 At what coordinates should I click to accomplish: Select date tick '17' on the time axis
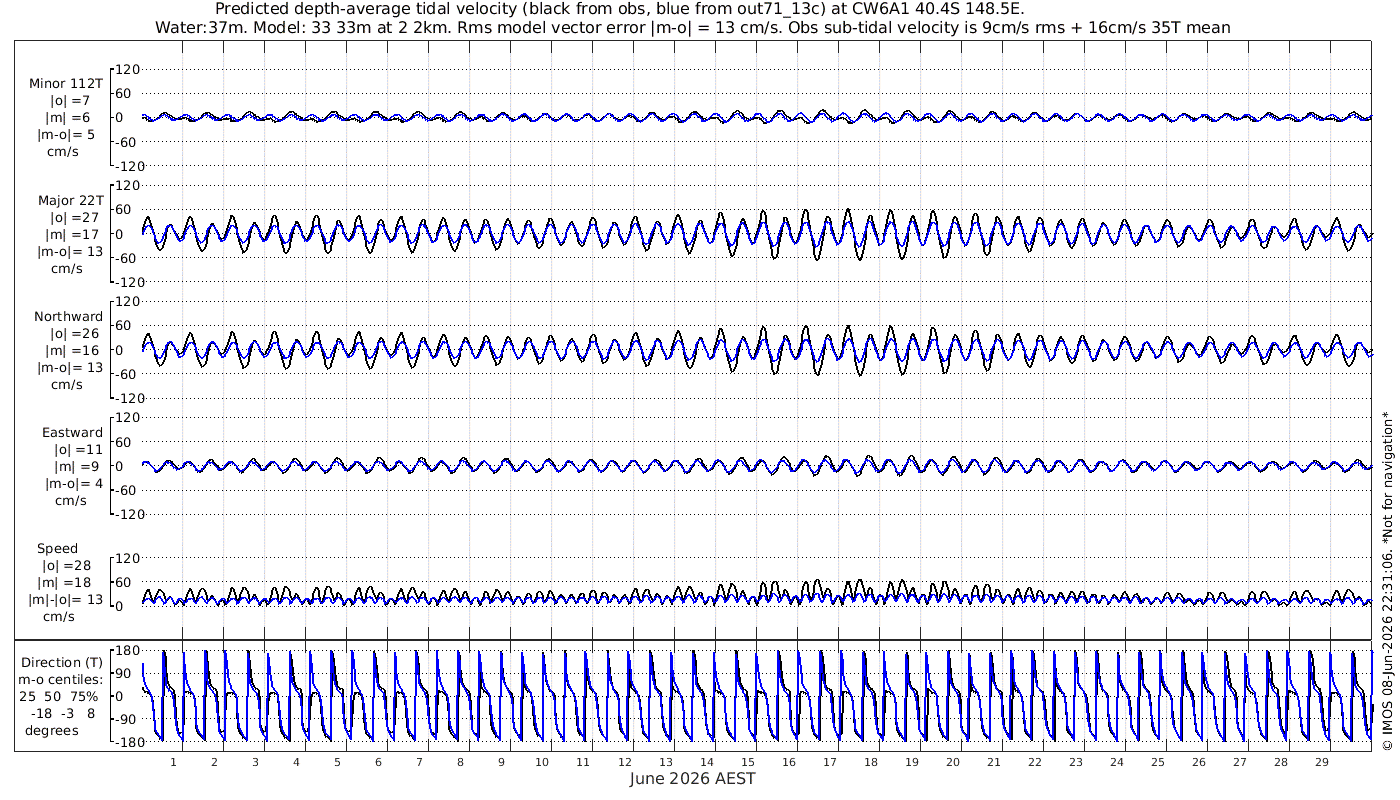(830, 761)
